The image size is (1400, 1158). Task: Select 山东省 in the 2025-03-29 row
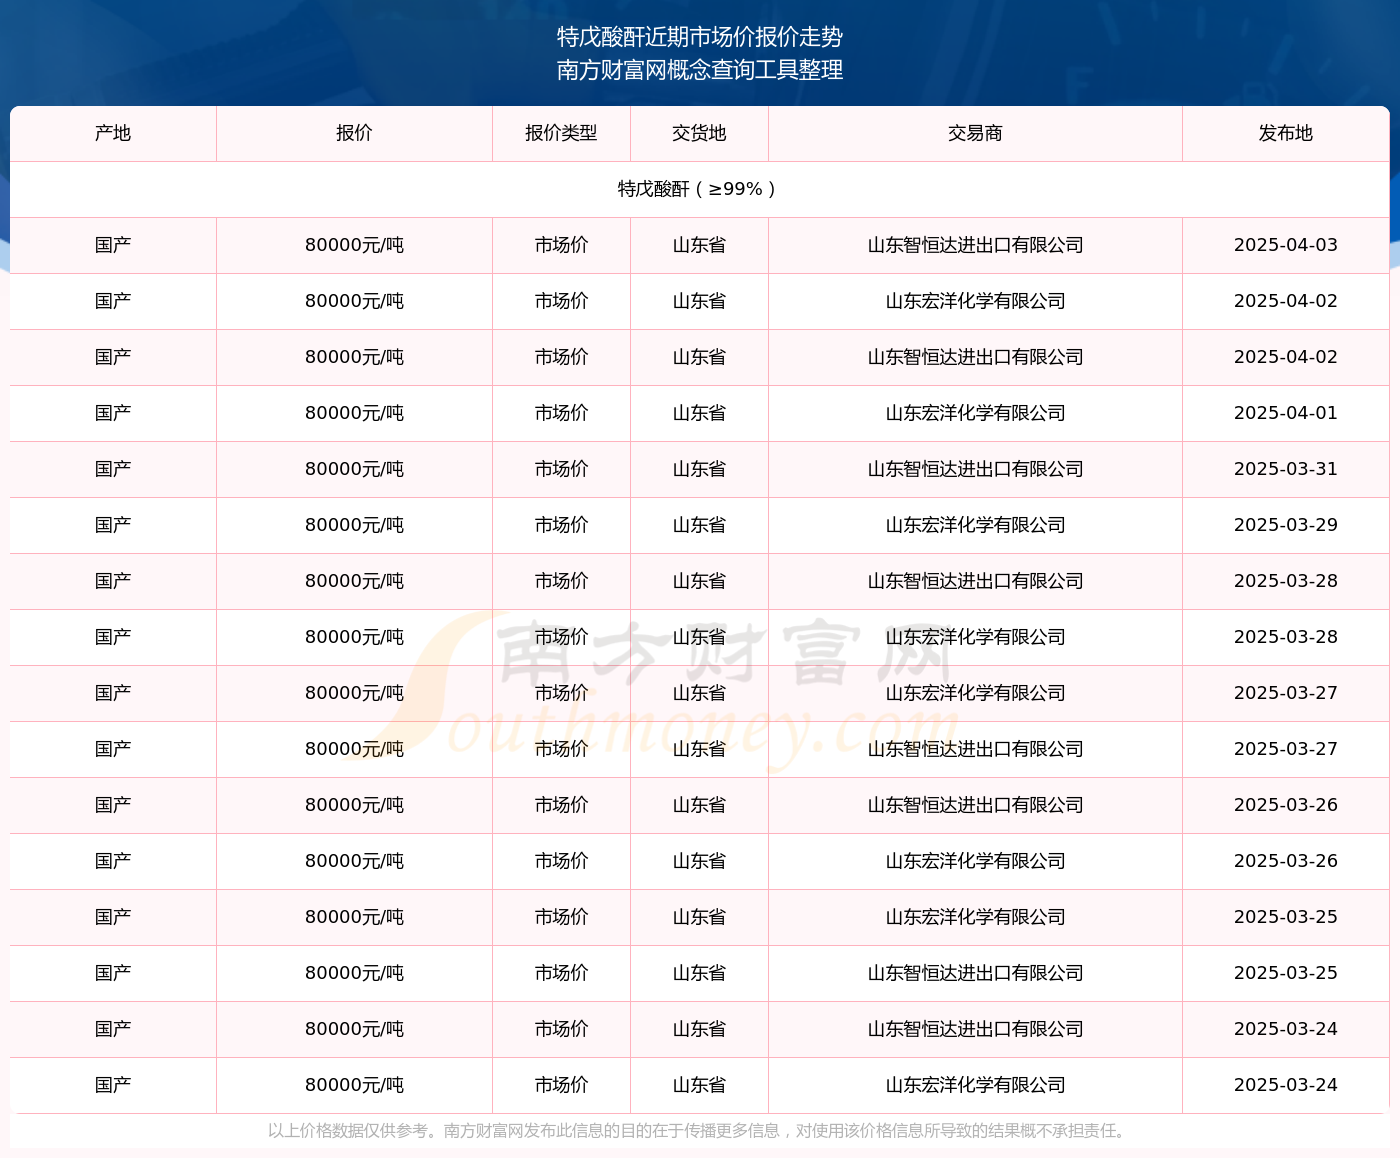(x=699, y=525)
